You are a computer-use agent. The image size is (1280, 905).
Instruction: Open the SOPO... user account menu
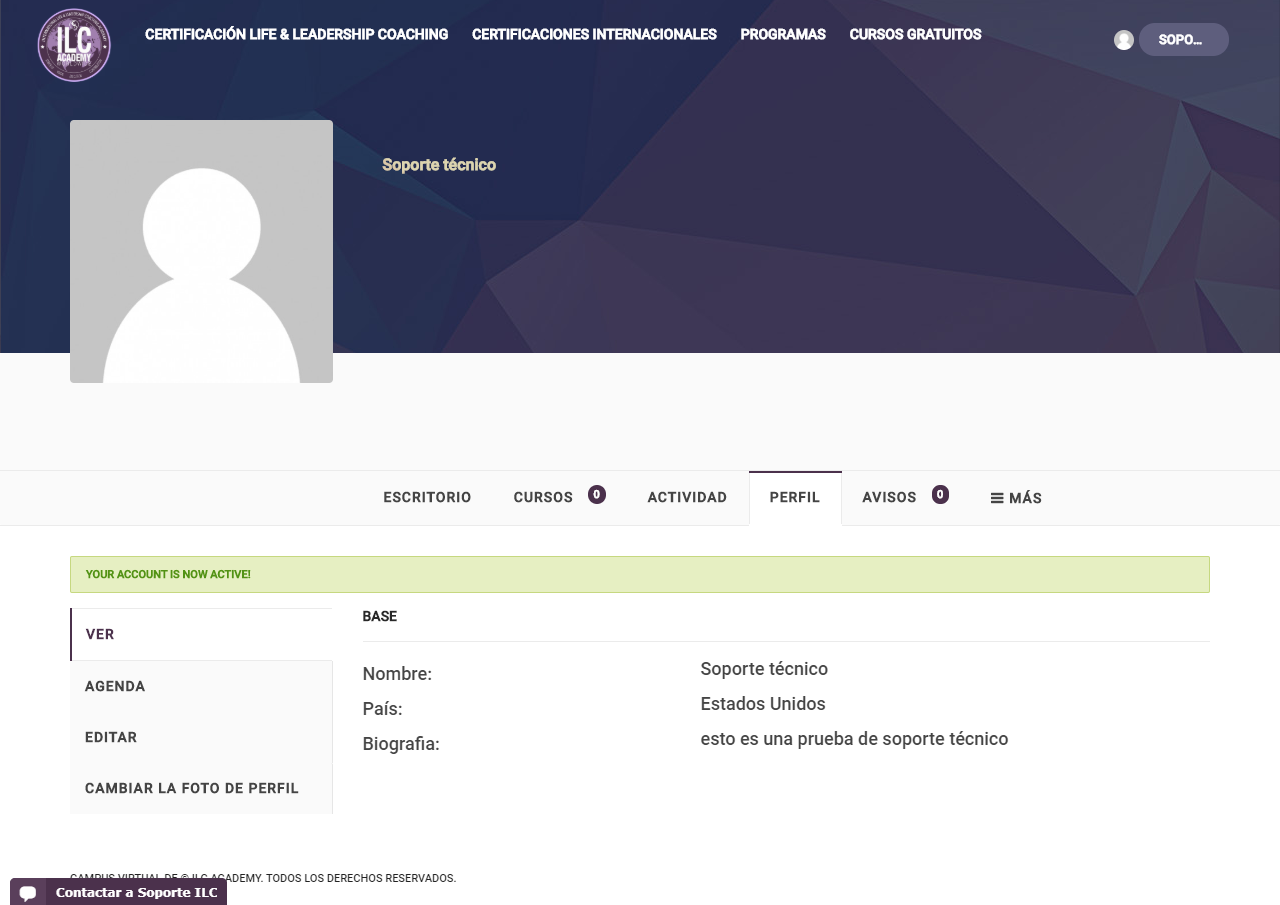coord(1183,40)
